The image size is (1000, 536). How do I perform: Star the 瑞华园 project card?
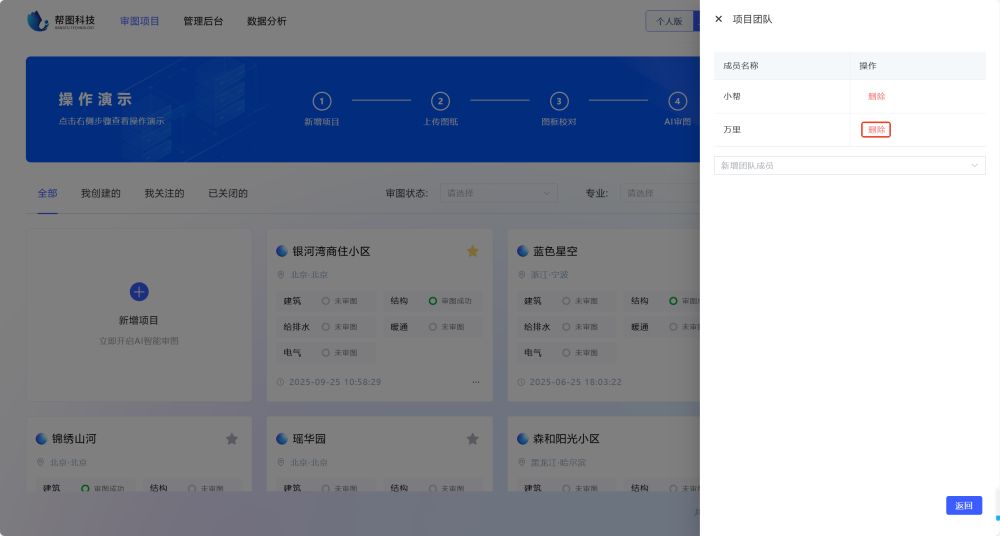[472, 439]
